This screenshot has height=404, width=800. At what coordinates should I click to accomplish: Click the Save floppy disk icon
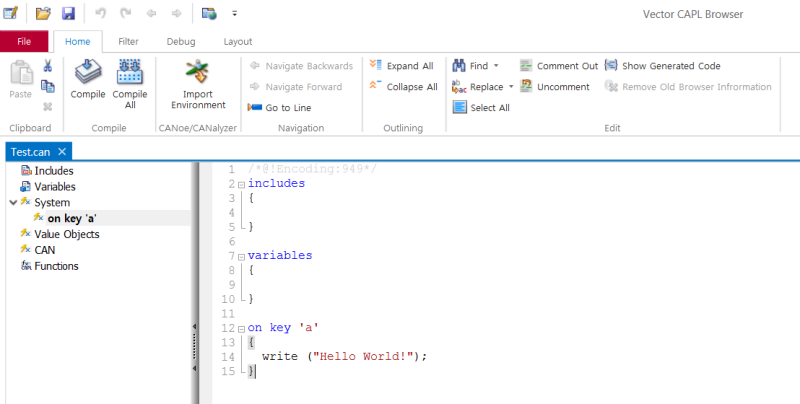68,13
